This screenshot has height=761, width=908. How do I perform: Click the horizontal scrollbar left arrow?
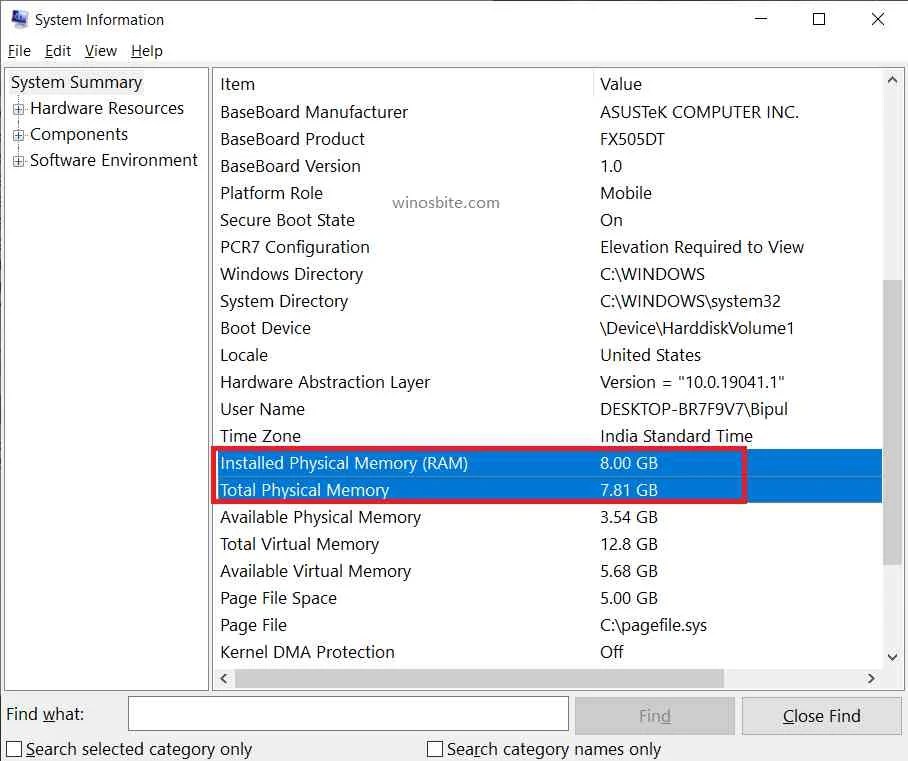pos(224,678)
